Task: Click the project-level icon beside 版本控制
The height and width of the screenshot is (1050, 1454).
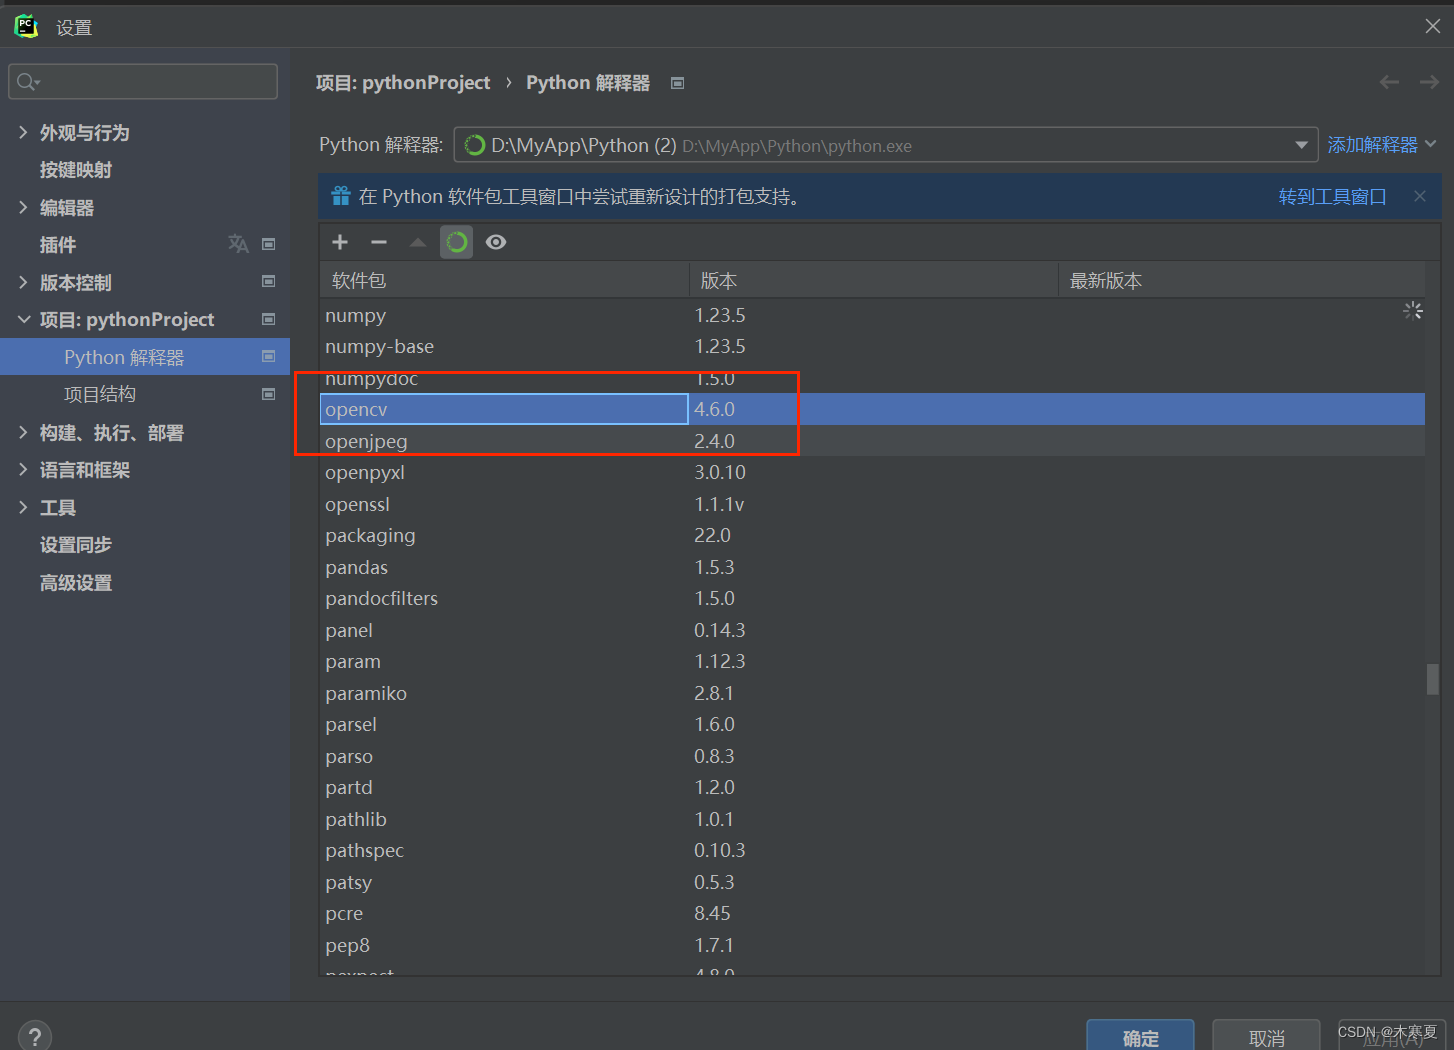Action: coord(268,282)
